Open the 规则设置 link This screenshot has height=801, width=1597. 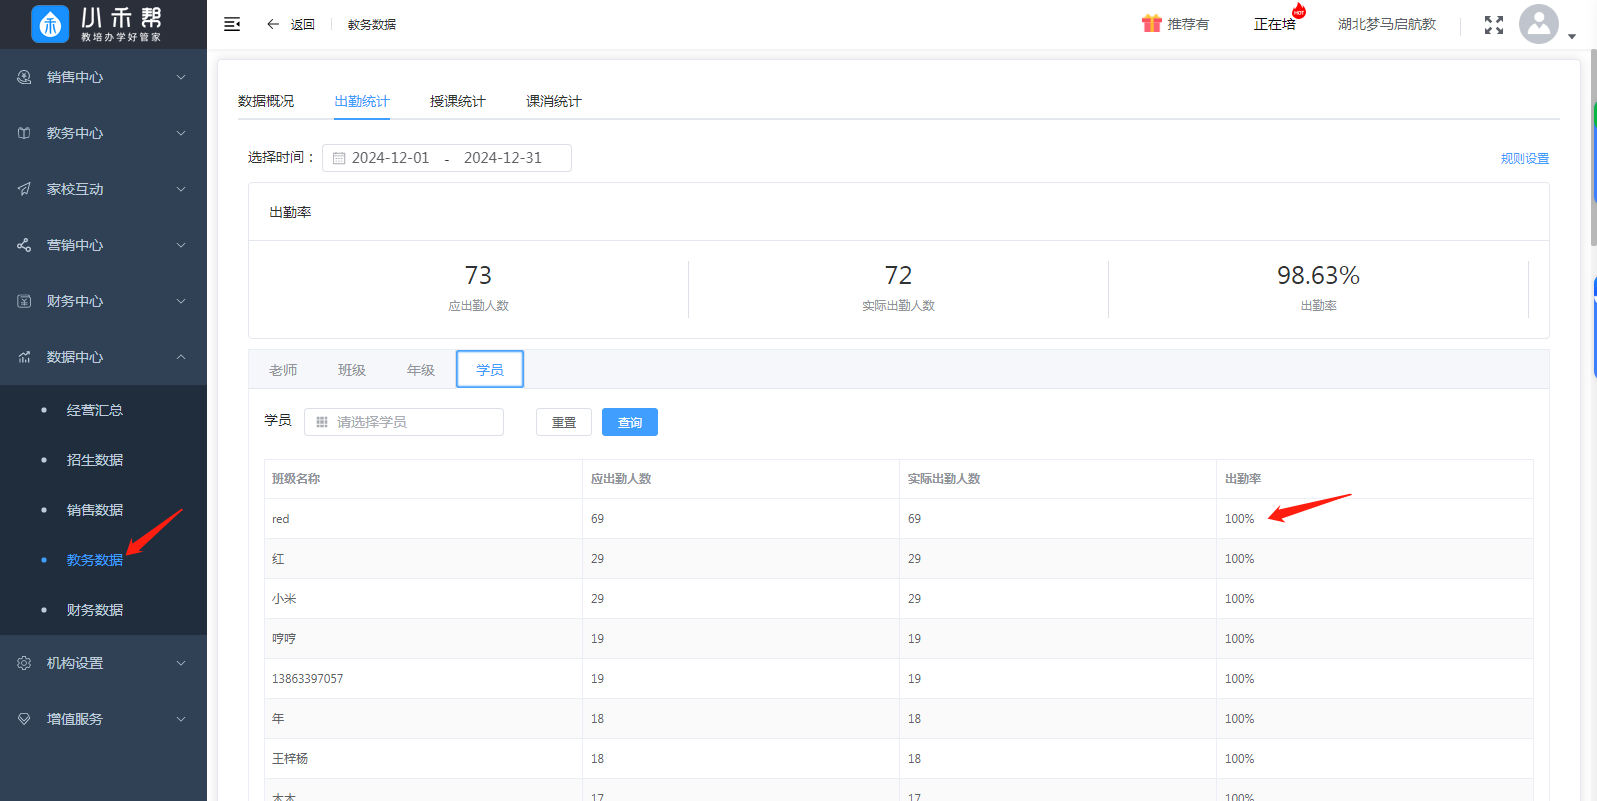[x=1525, y=159]
